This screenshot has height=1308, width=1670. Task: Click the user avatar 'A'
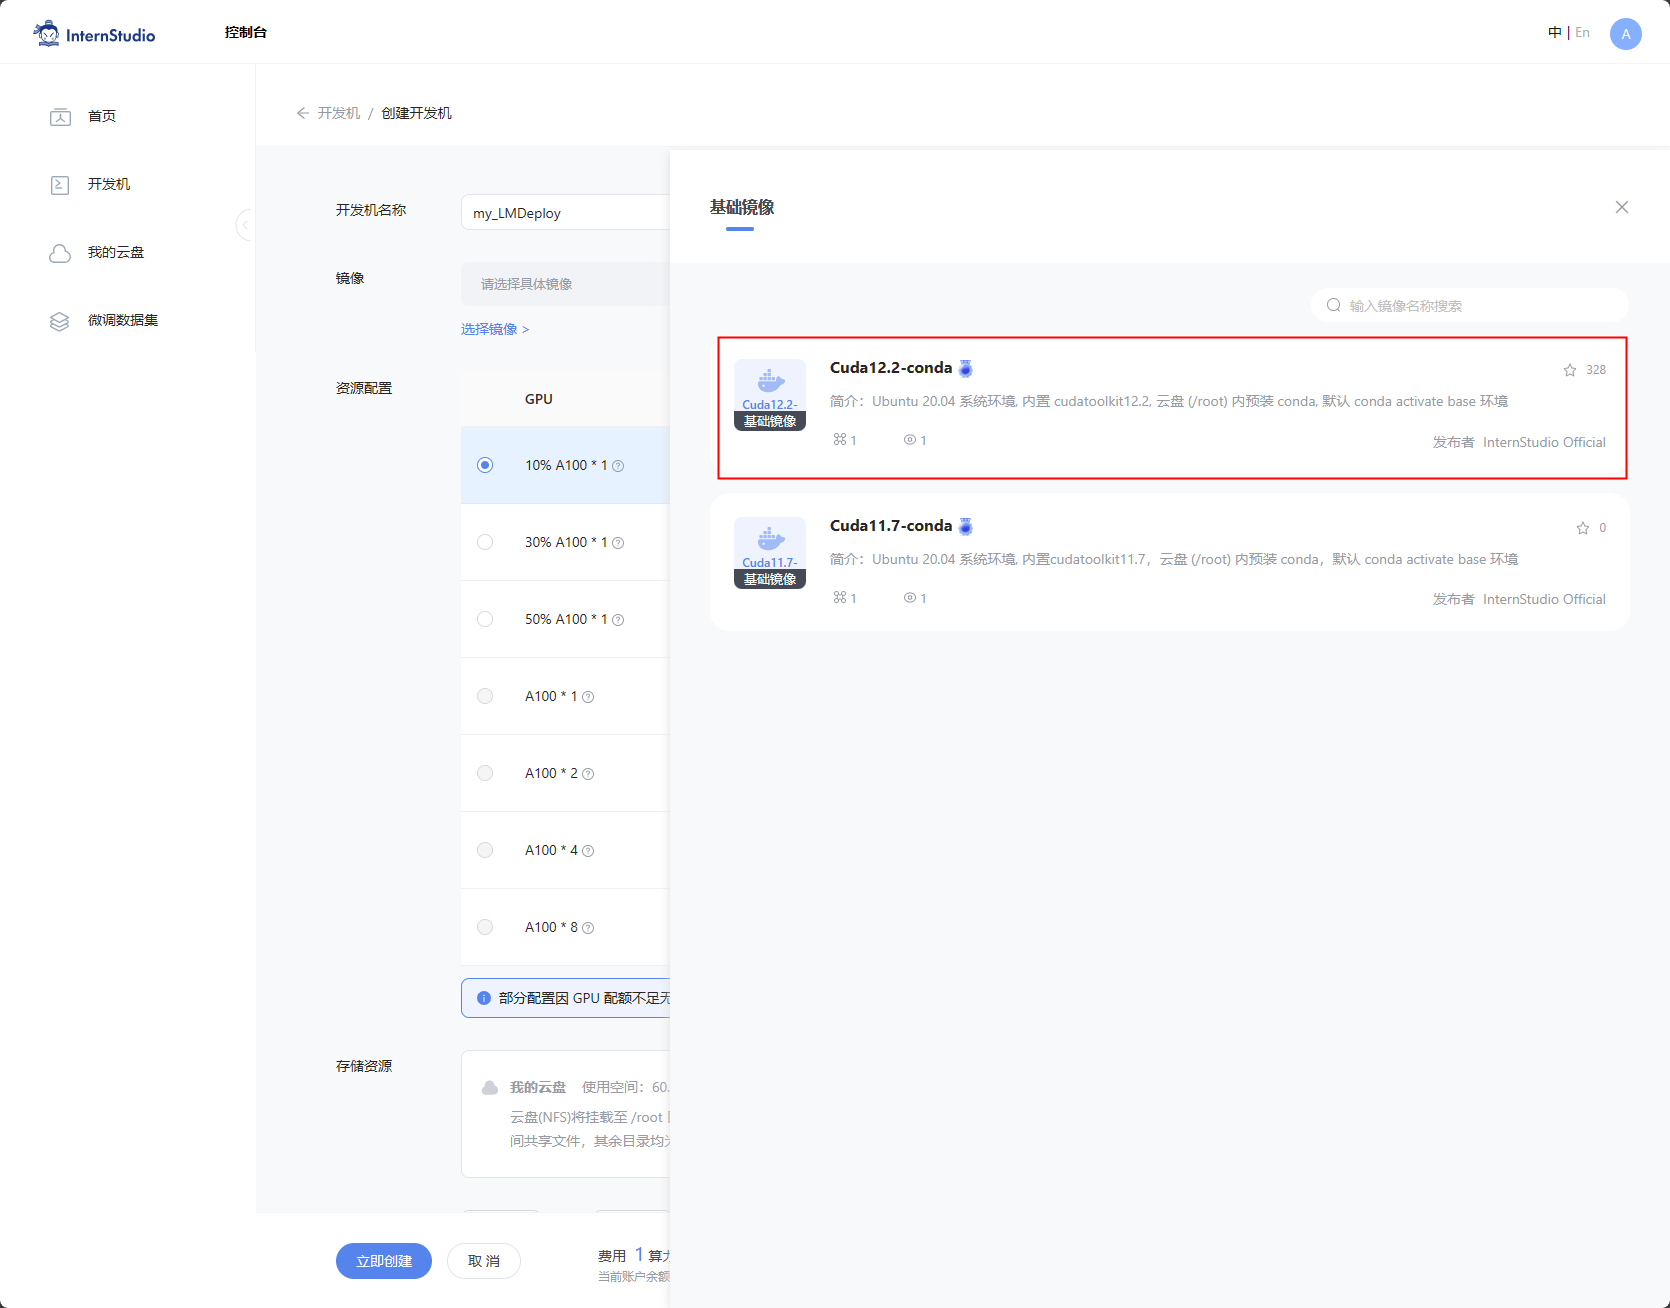click(x=1626, y=34)
